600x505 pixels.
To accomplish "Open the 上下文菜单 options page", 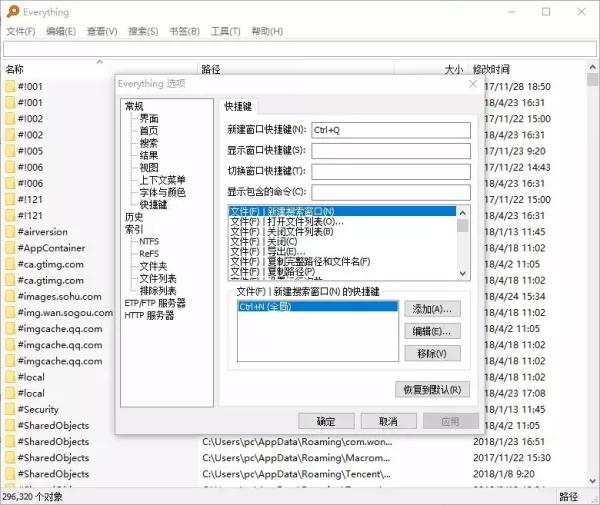I will (162, 180).
